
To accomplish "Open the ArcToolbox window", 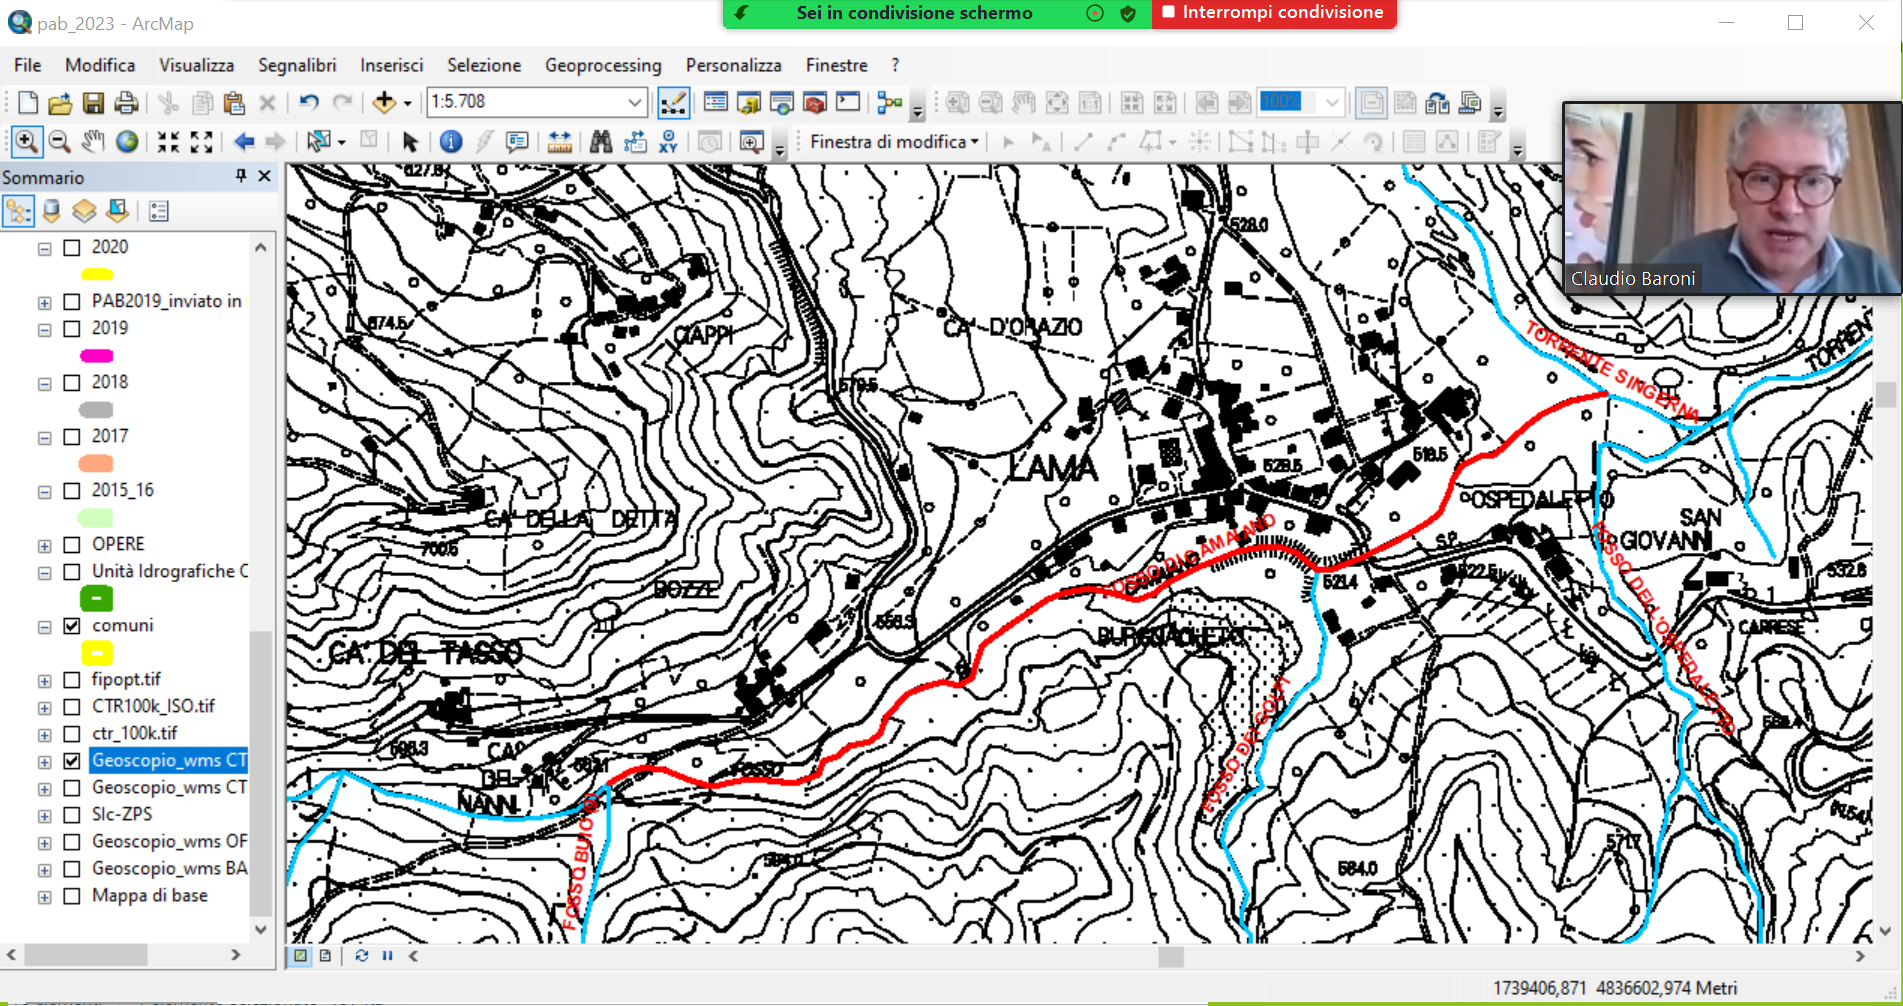I will coord(815,102).
